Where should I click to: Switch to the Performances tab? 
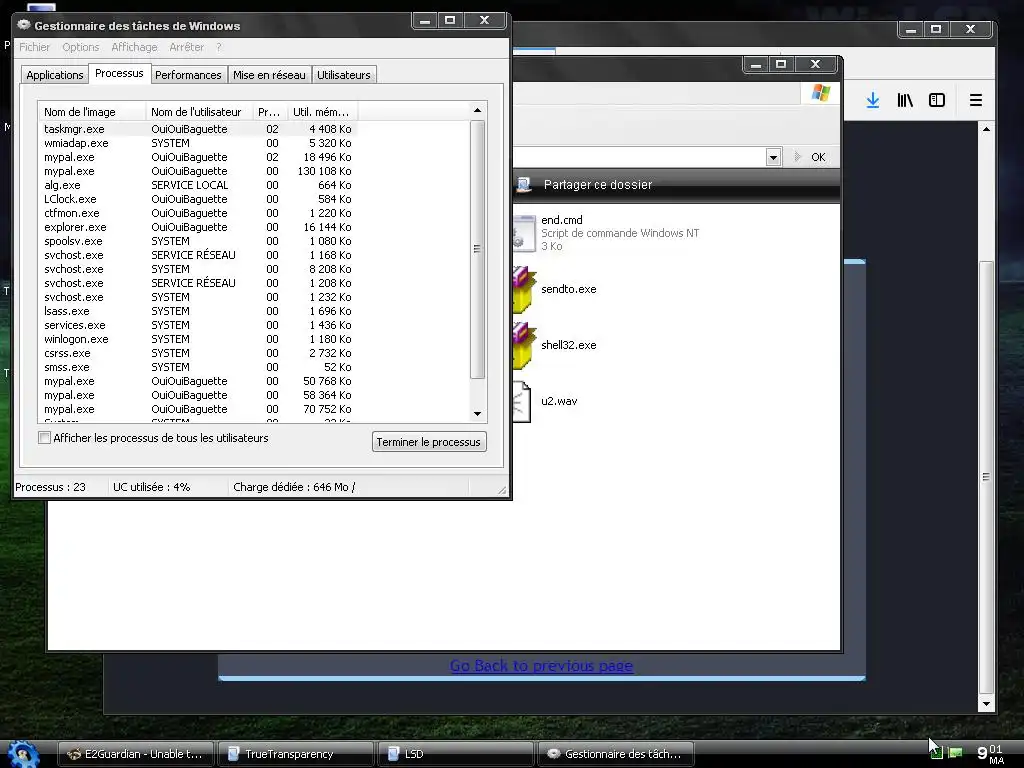(x=188, y=75)
